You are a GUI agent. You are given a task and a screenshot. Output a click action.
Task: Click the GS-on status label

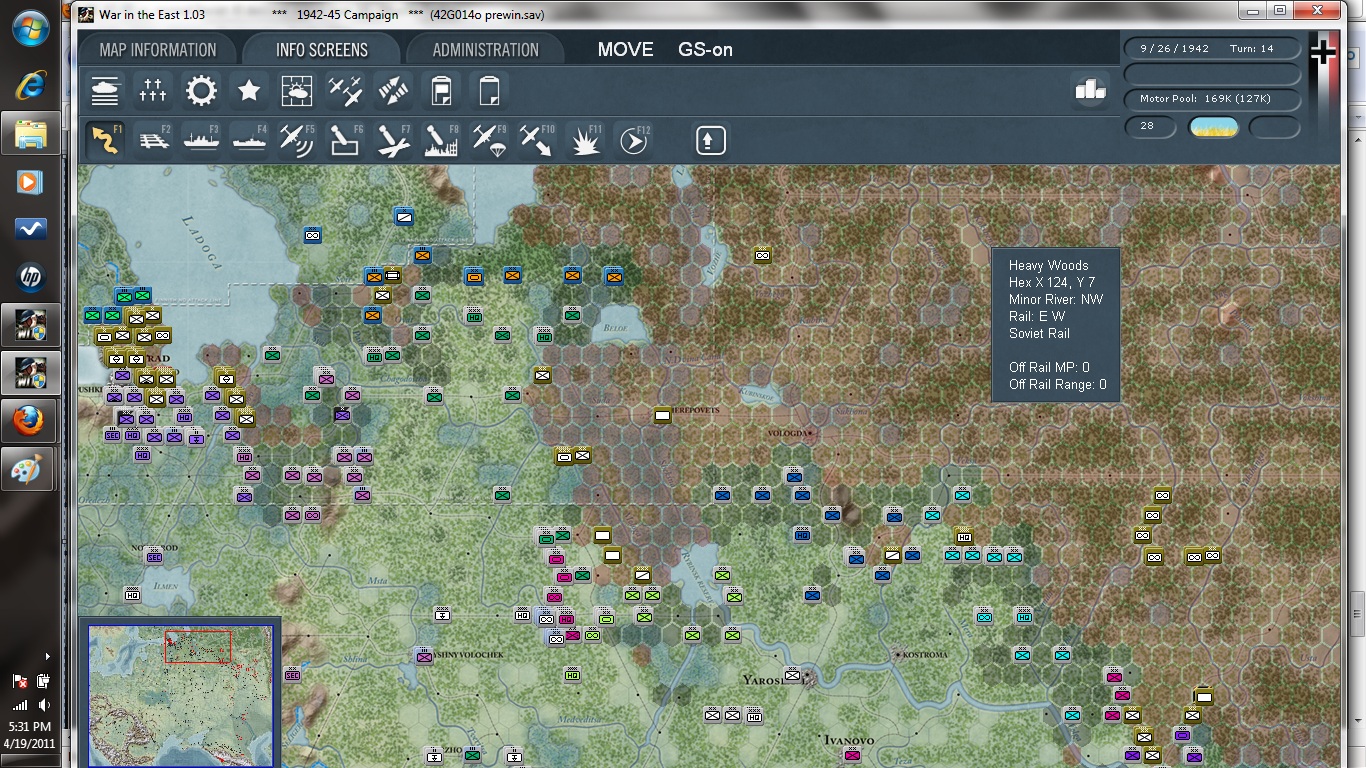pyautogui.click(x=705, y=50)
